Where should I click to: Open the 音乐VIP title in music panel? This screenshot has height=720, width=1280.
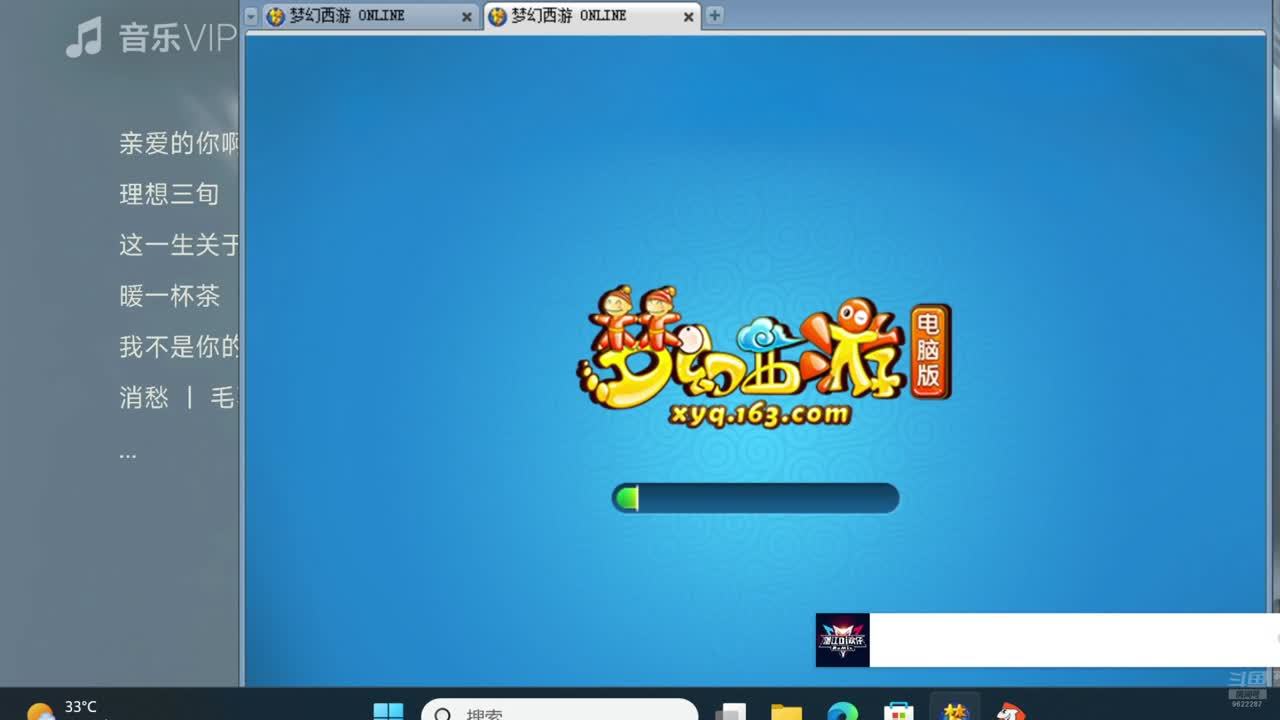[177, 39]
